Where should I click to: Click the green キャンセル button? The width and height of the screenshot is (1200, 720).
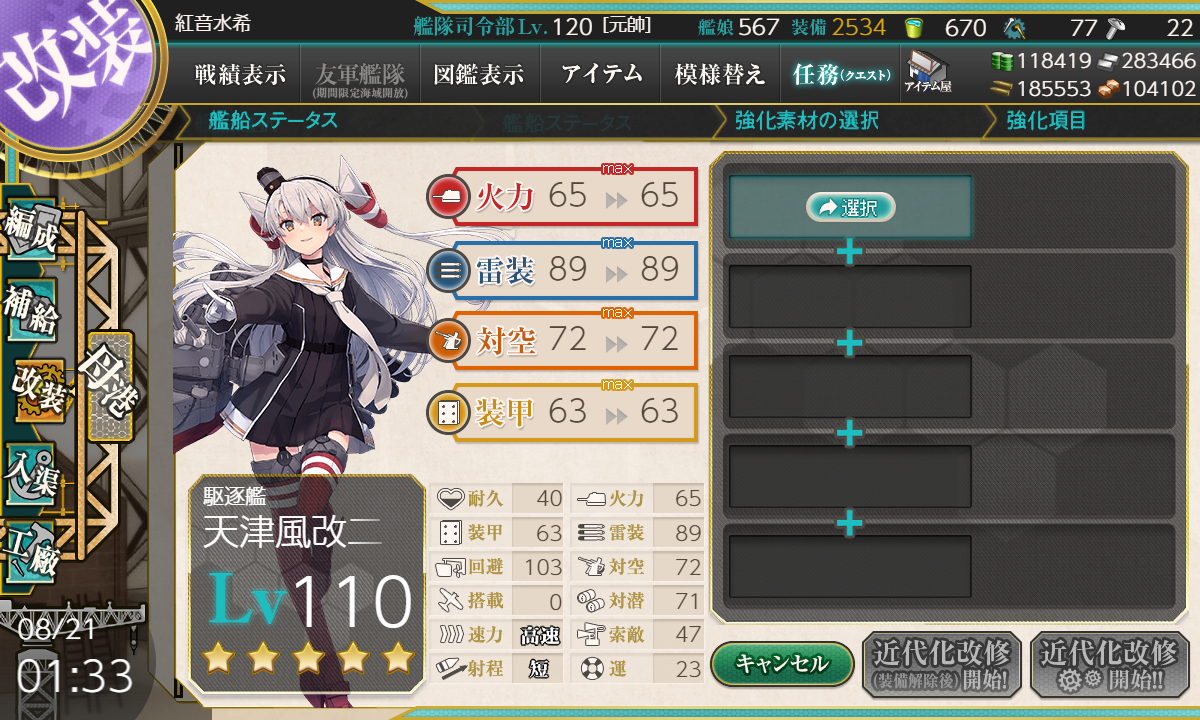point(782,663)
